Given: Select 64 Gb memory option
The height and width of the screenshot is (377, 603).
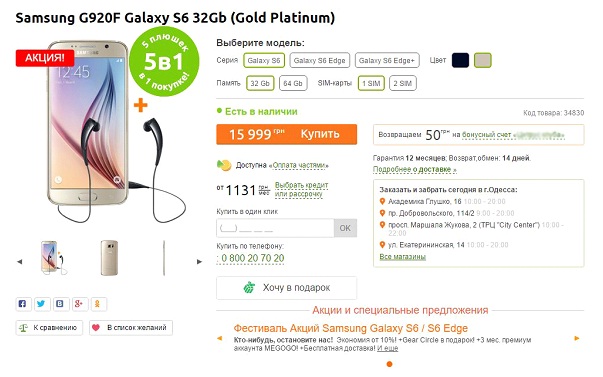Looking at the screenshot, I should click(x=293, y=83).
